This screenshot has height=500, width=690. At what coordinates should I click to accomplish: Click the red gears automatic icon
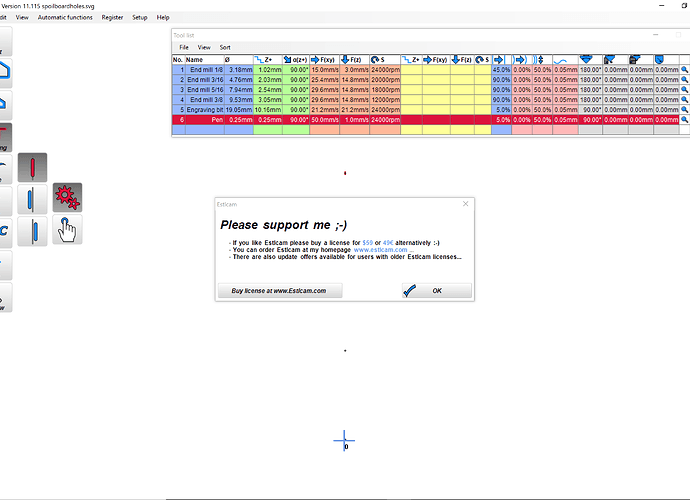(67, 197)
